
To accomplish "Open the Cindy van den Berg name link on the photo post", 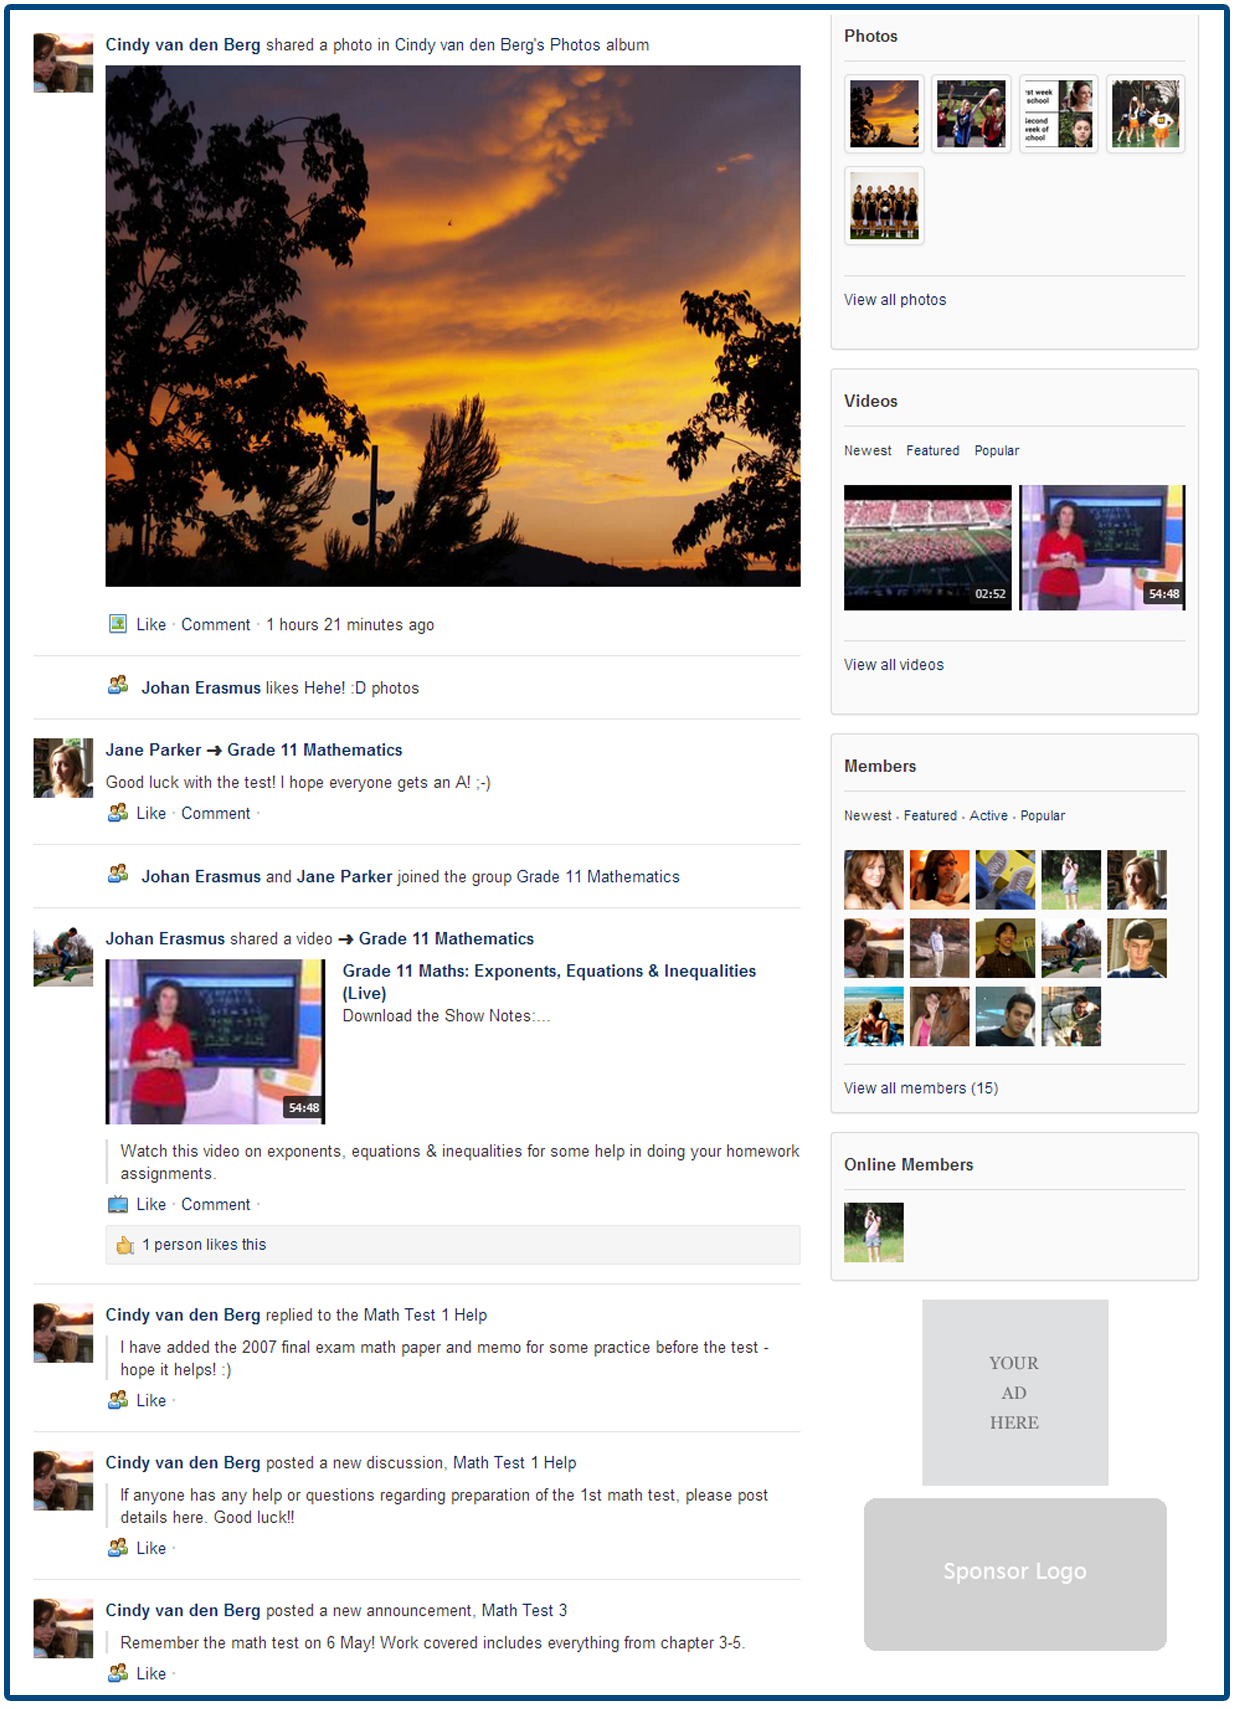I will 183,45.
